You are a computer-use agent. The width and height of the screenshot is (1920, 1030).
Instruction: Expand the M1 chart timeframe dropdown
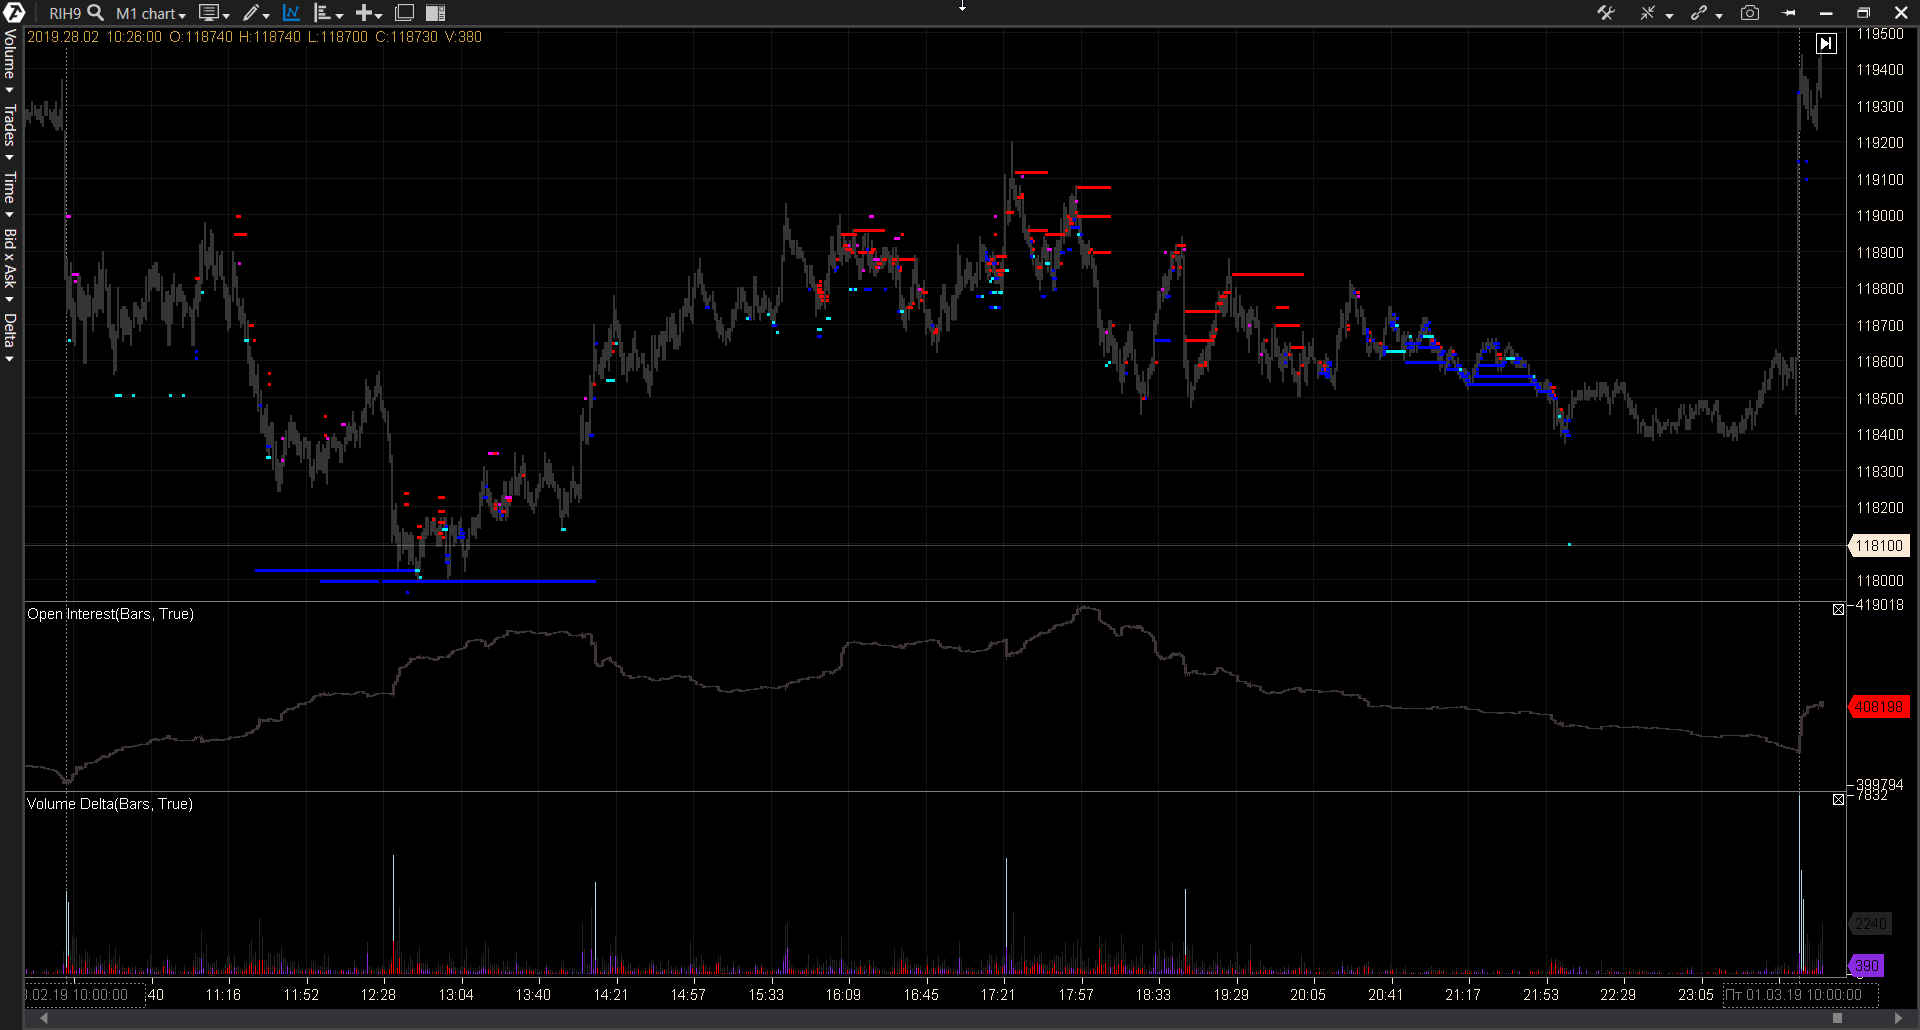tap(151, 14)
